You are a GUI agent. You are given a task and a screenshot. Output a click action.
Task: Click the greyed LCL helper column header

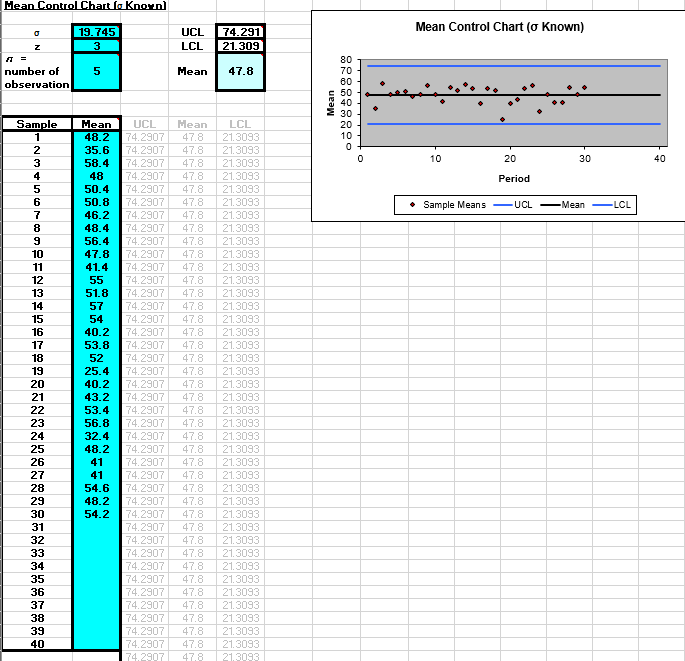[x=240, y=124]
